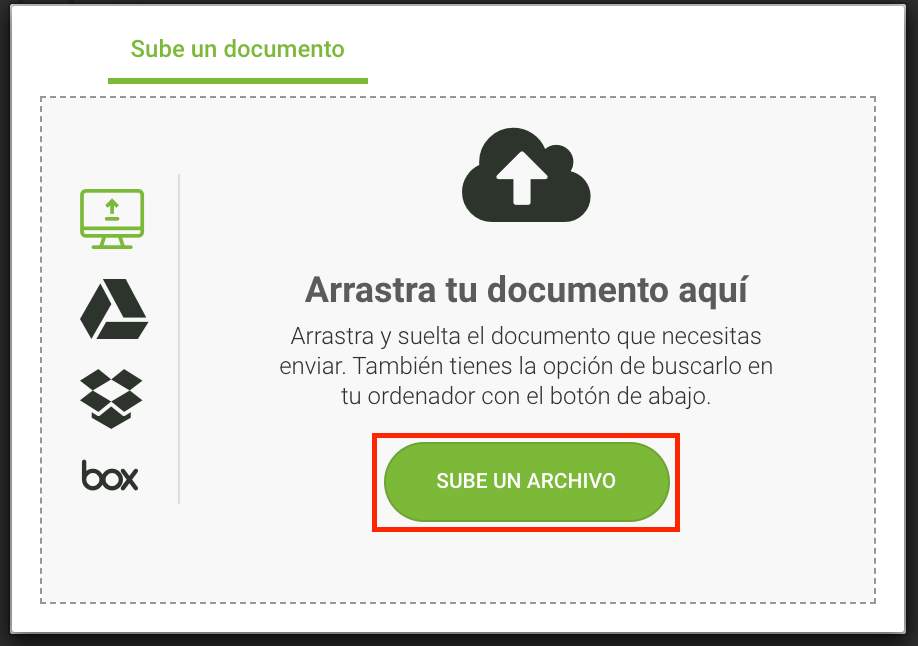
Task: Click the dark cloud upload icon
Action: click(x=526, y=175)
